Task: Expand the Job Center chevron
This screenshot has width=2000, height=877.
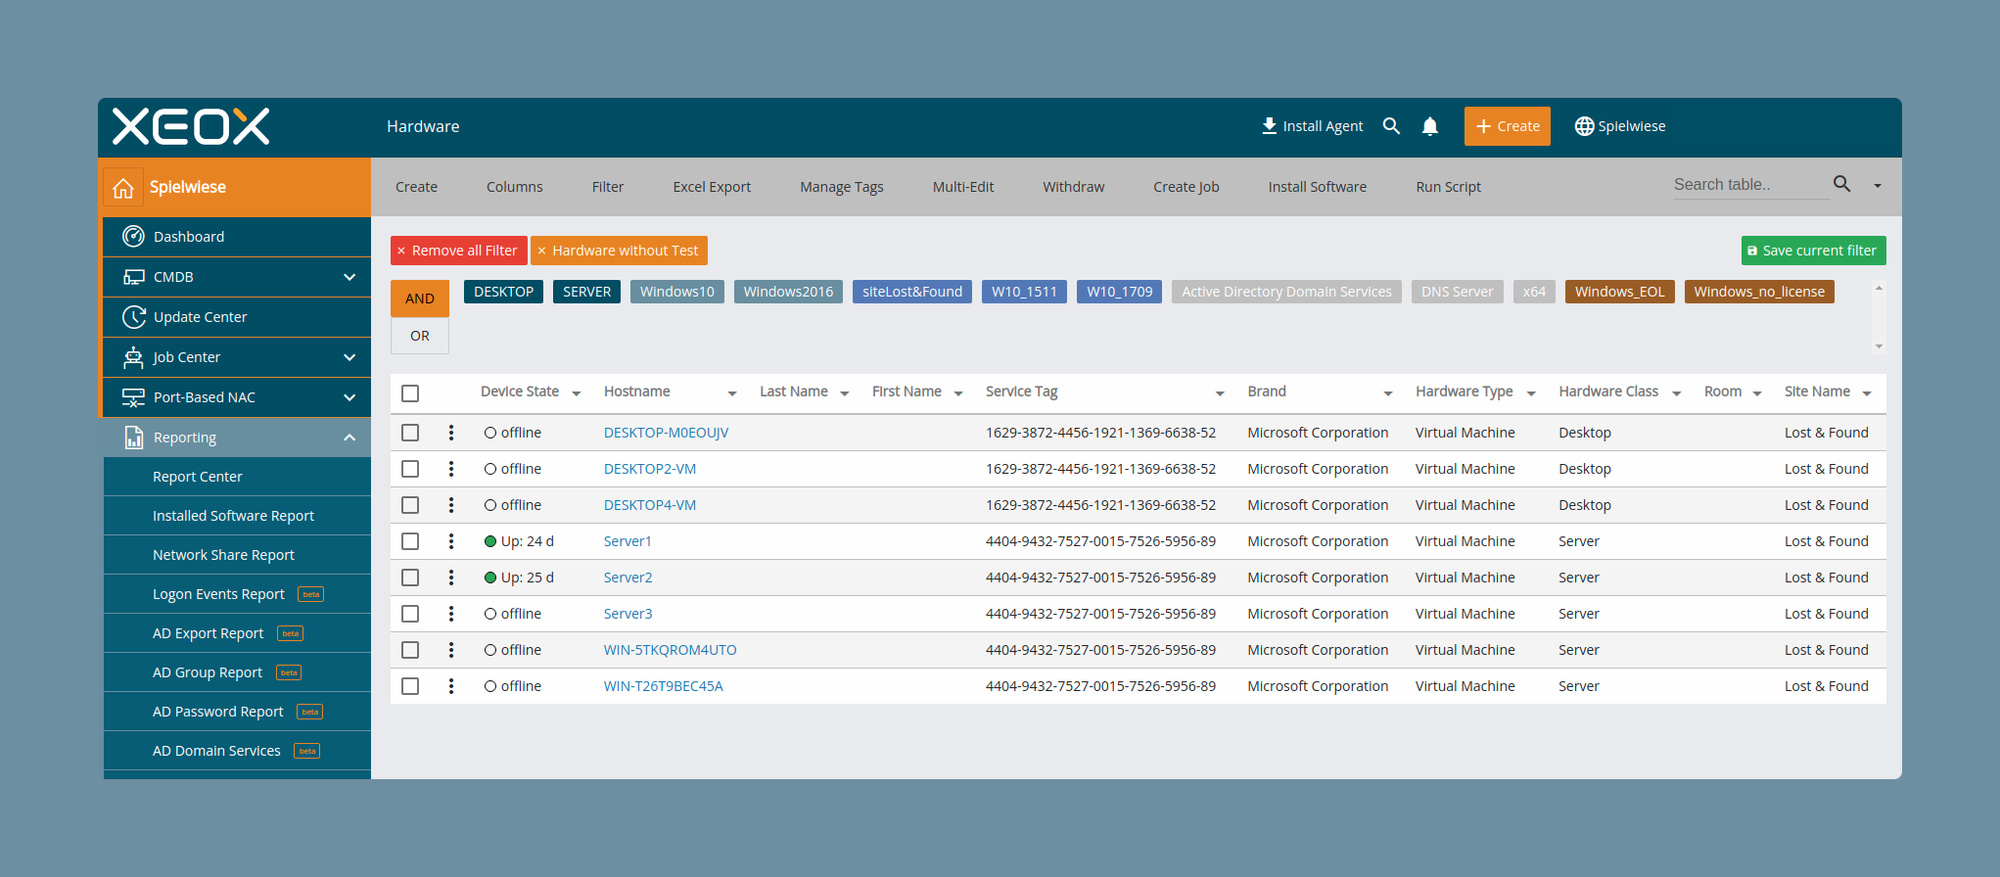Action: click(349, 357)
